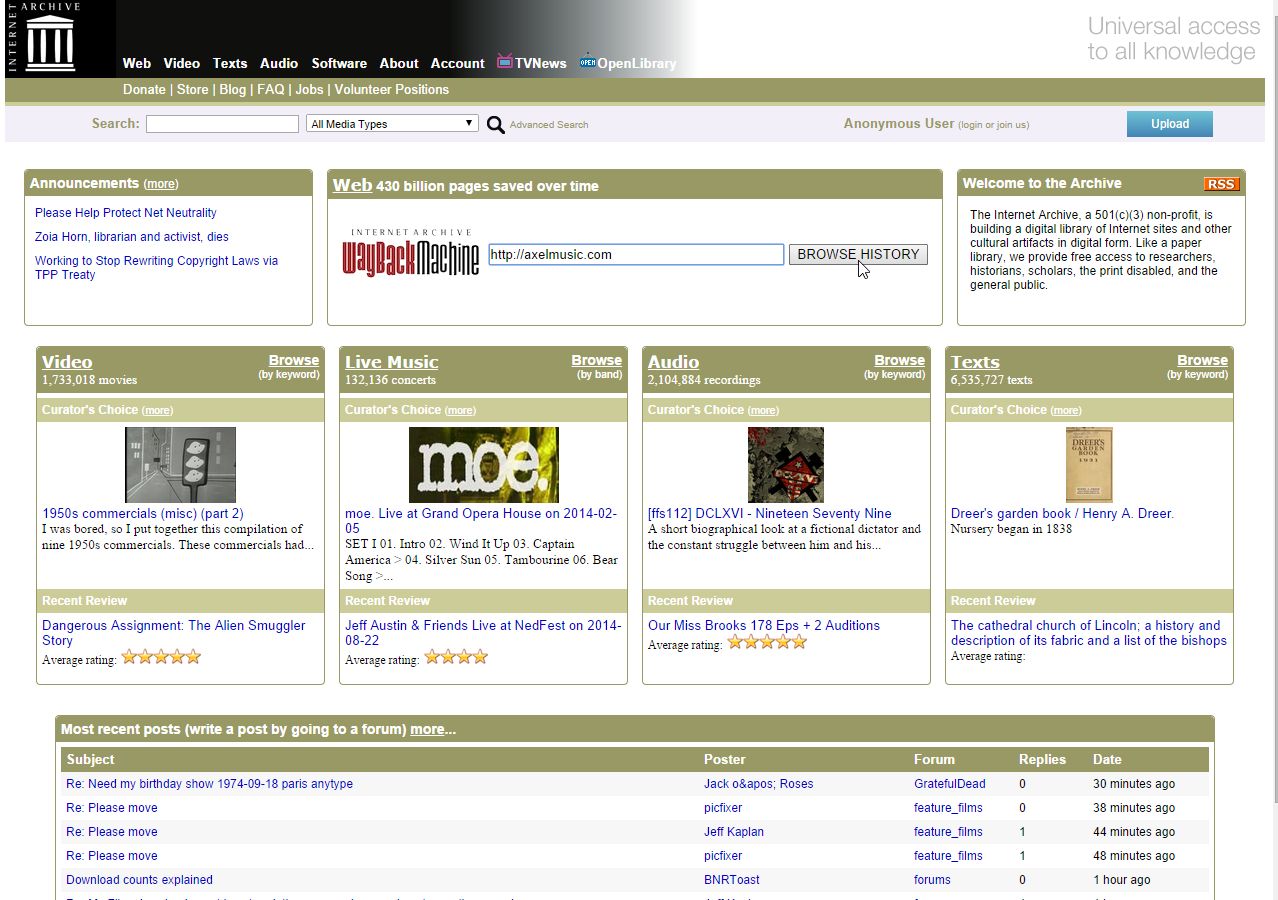Open the Video menu item
The image size is (1278, 900).
[182, 63]
